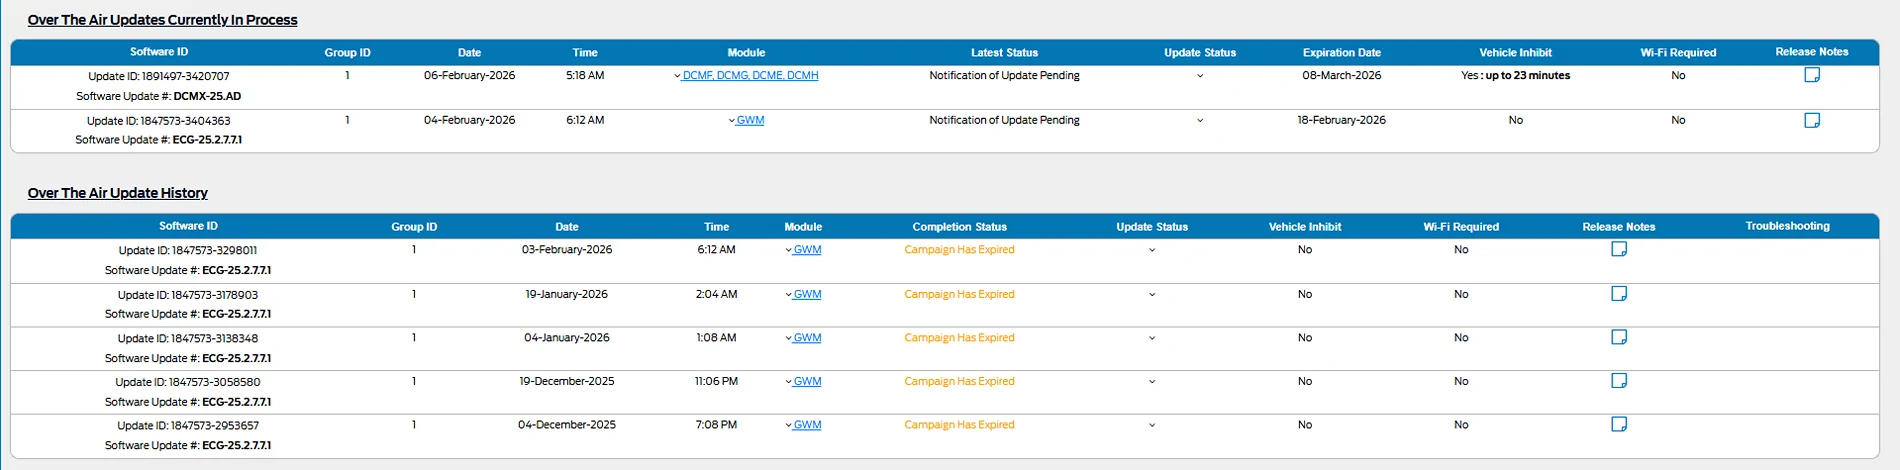
Task: Open DCMF, DCMG, DCME, DCMH module link
Action: point(750,75)
